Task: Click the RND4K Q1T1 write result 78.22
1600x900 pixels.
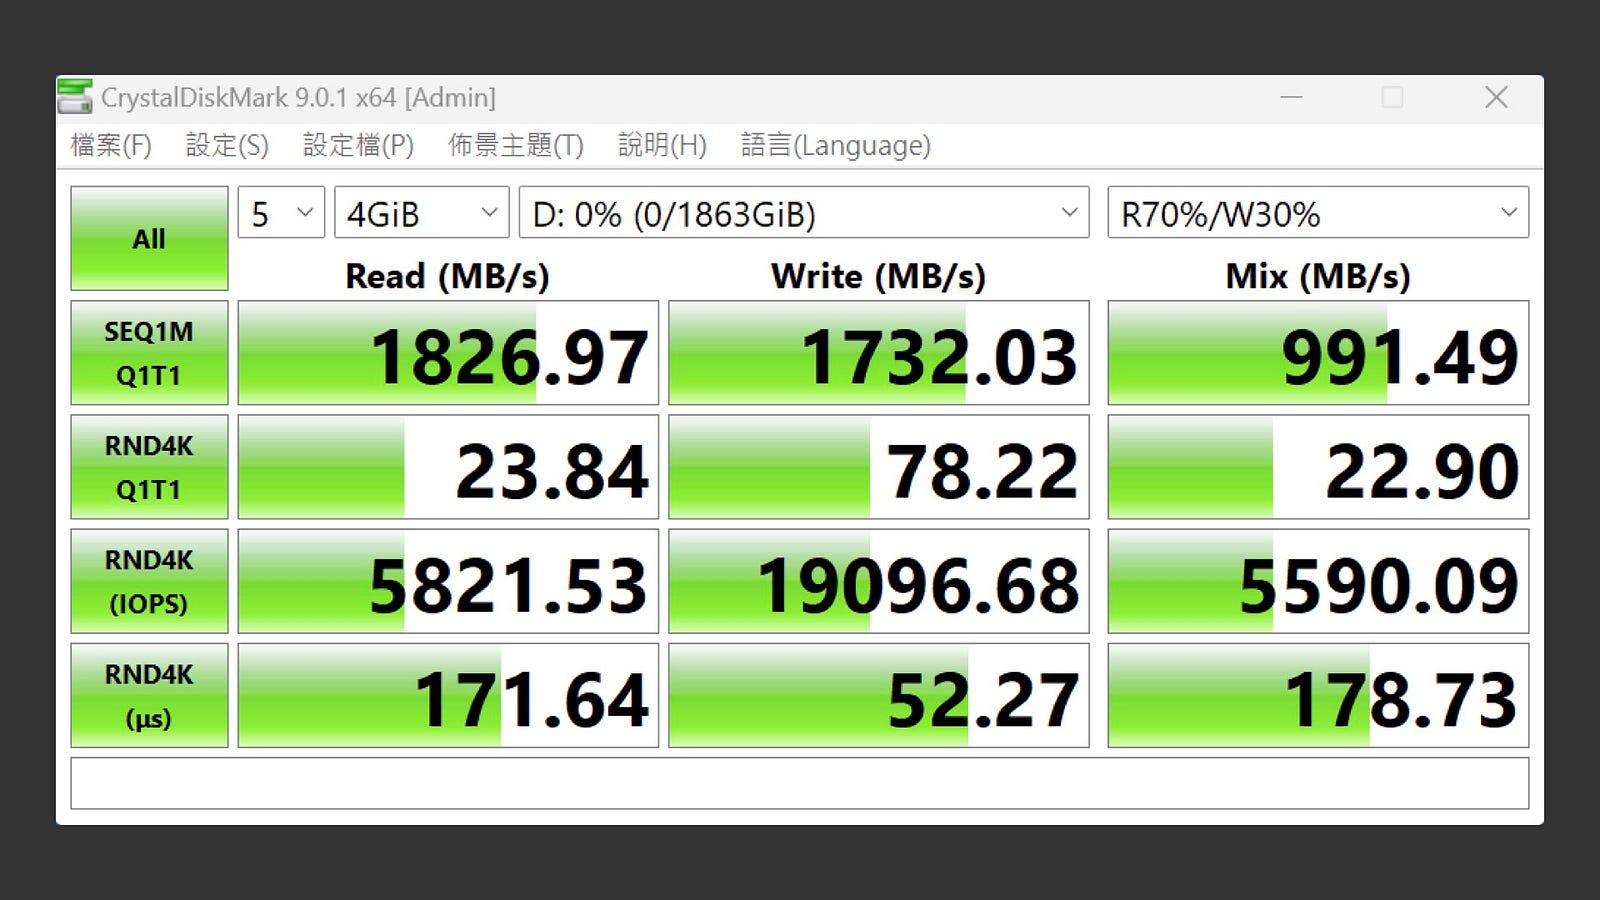Action: coord(879,467)
